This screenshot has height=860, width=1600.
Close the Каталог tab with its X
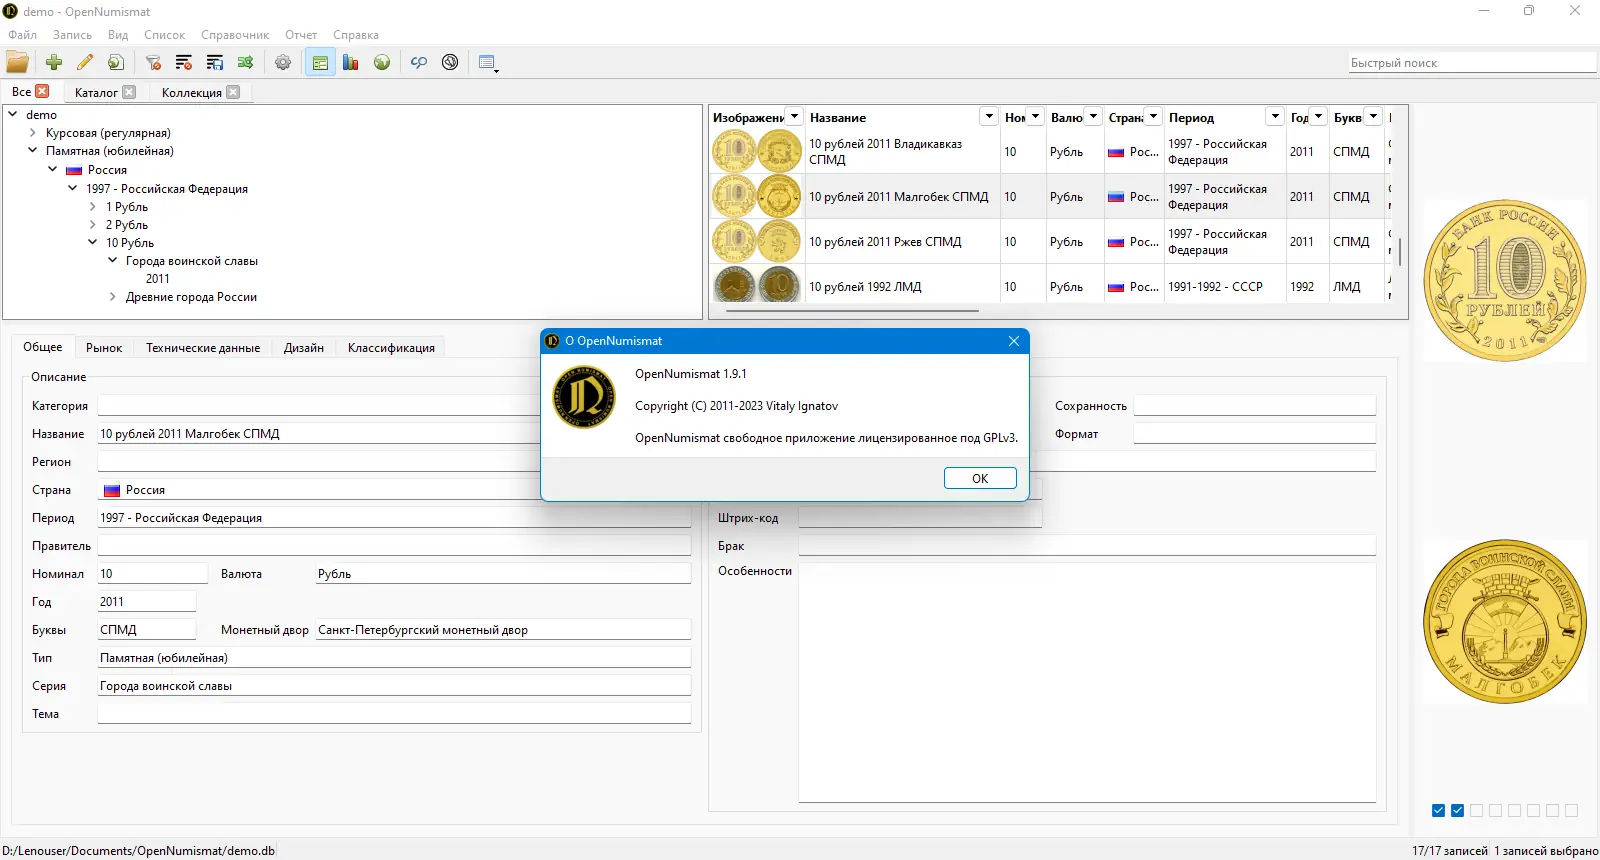pyautogui.click(x=129, y=92)
